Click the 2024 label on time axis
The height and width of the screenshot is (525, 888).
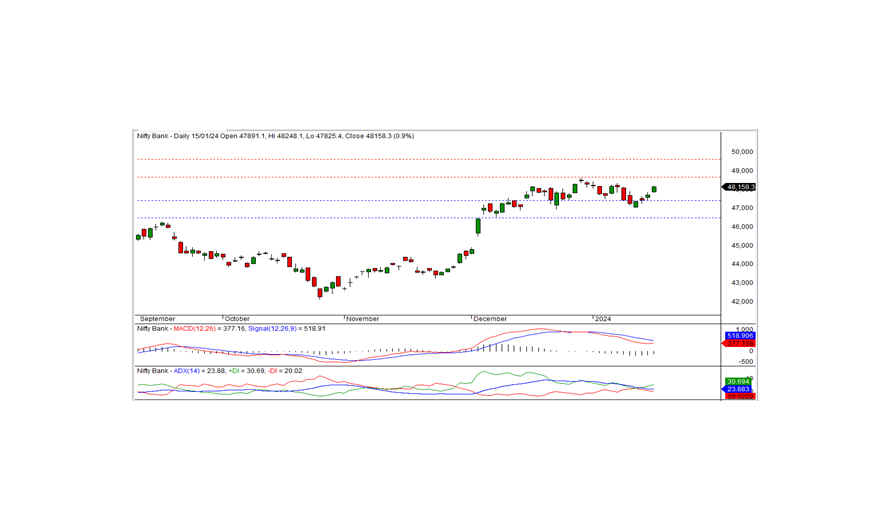(x=602, y=318)
